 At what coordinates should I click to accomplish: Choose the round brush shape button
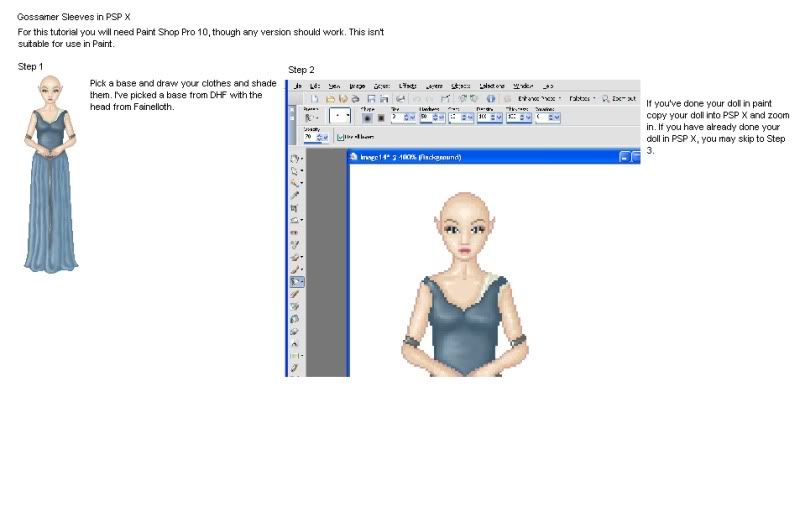click(x=367, y=118)
